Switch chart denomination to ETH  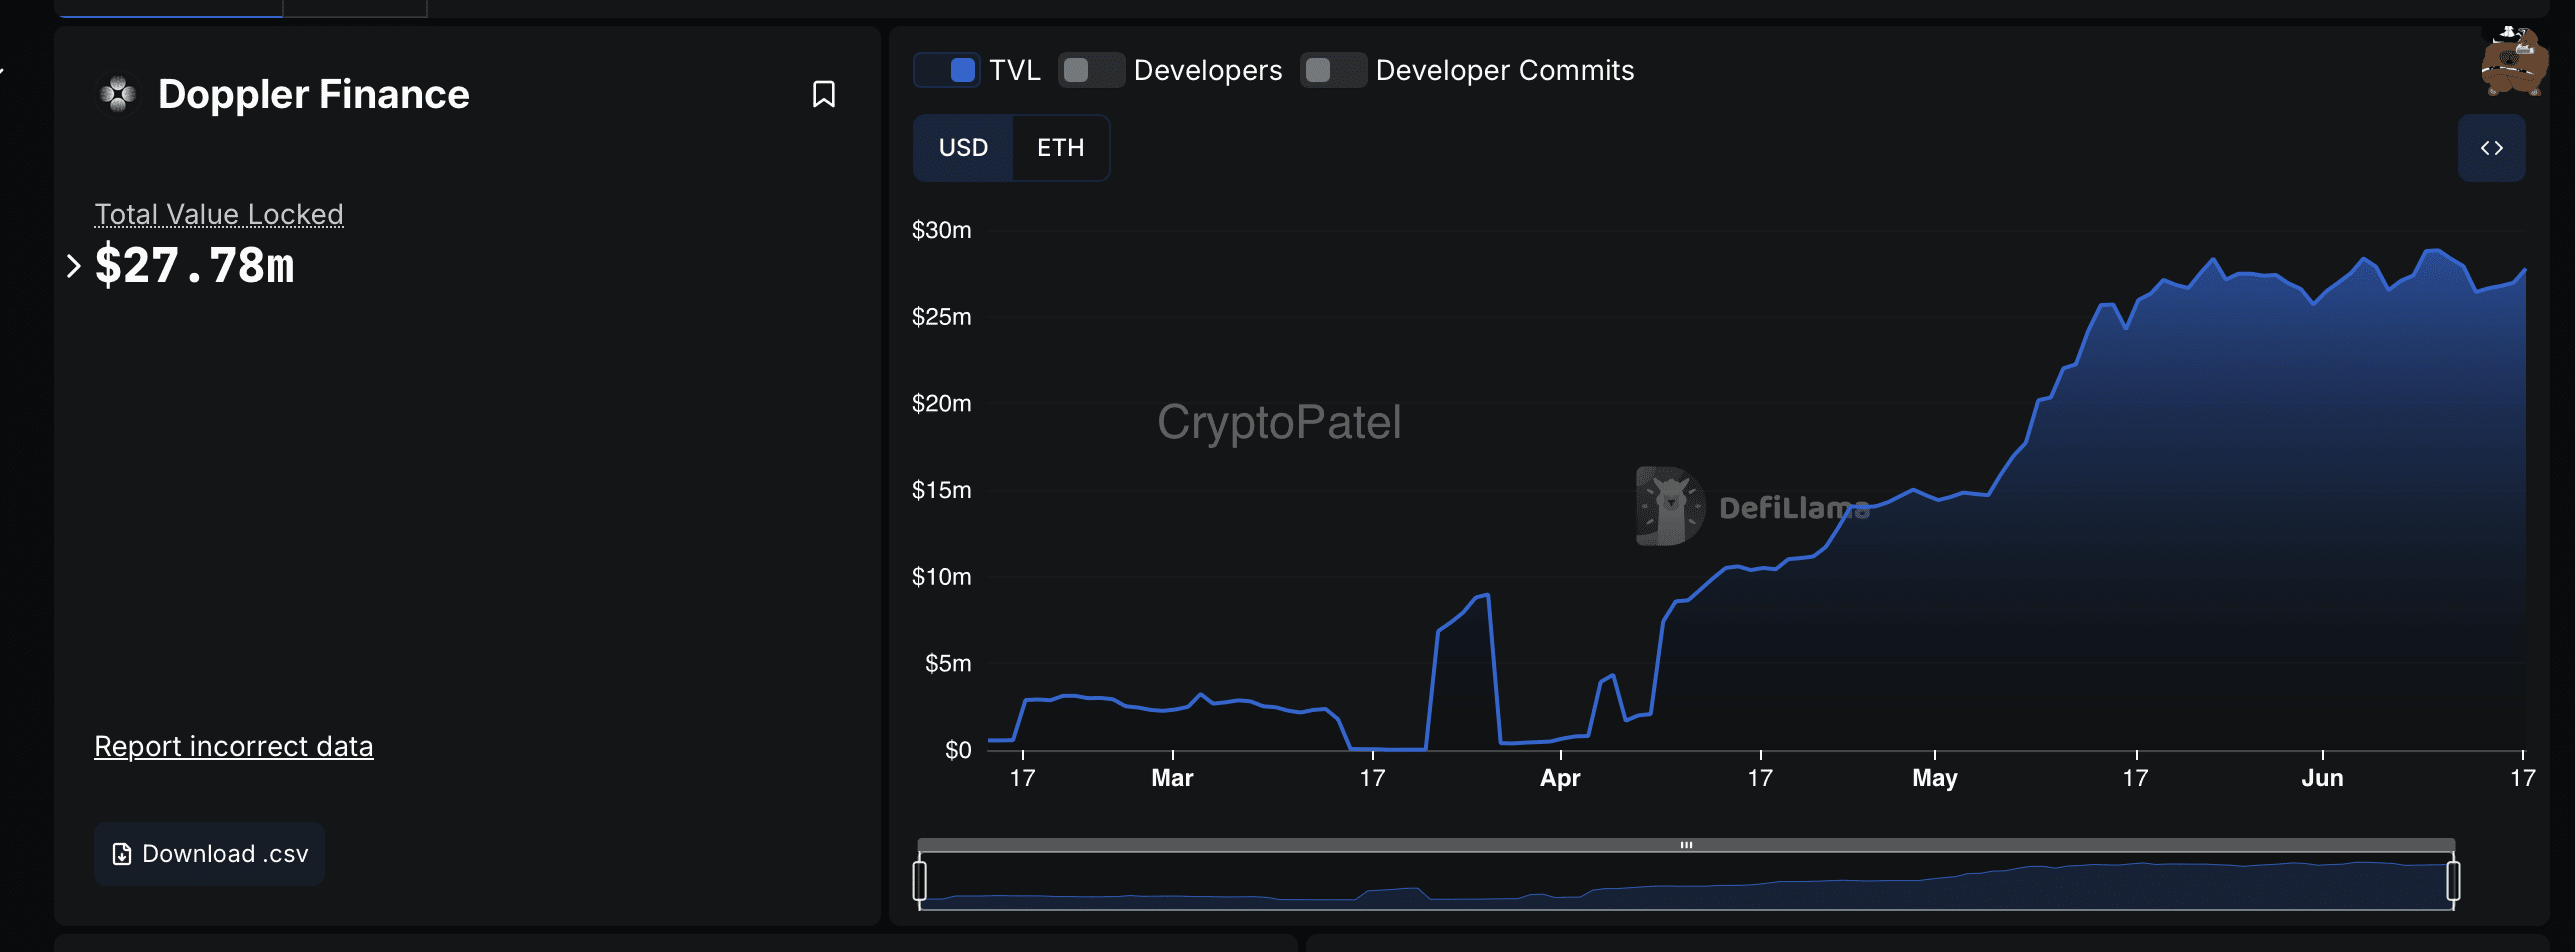tap(1060, 148)
